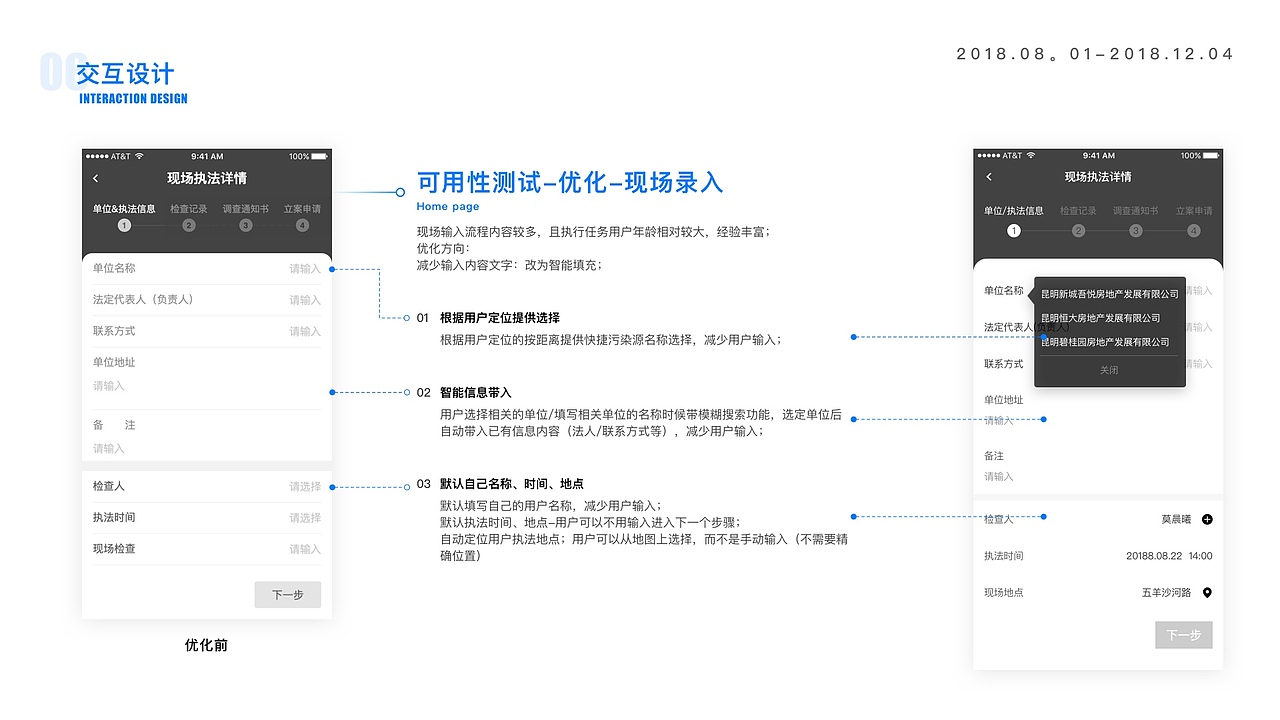1280x720 pixels.
Task: Open the 检查人 selection field labeled 请选择
Action: point(303,486)
